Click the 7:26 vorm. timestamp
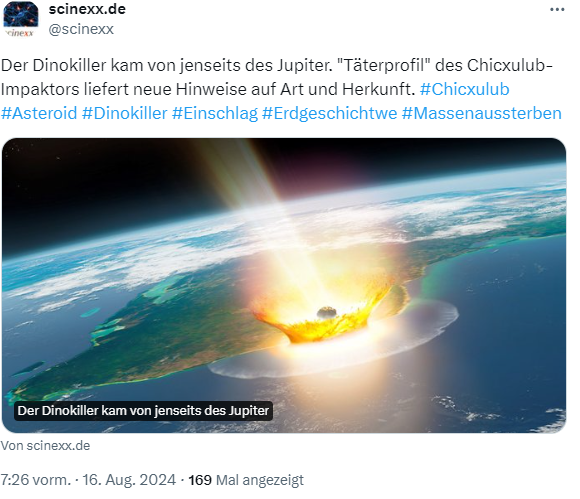Image resolution: width=580 pixels, height=499 pixels. [x=36, y=480]
